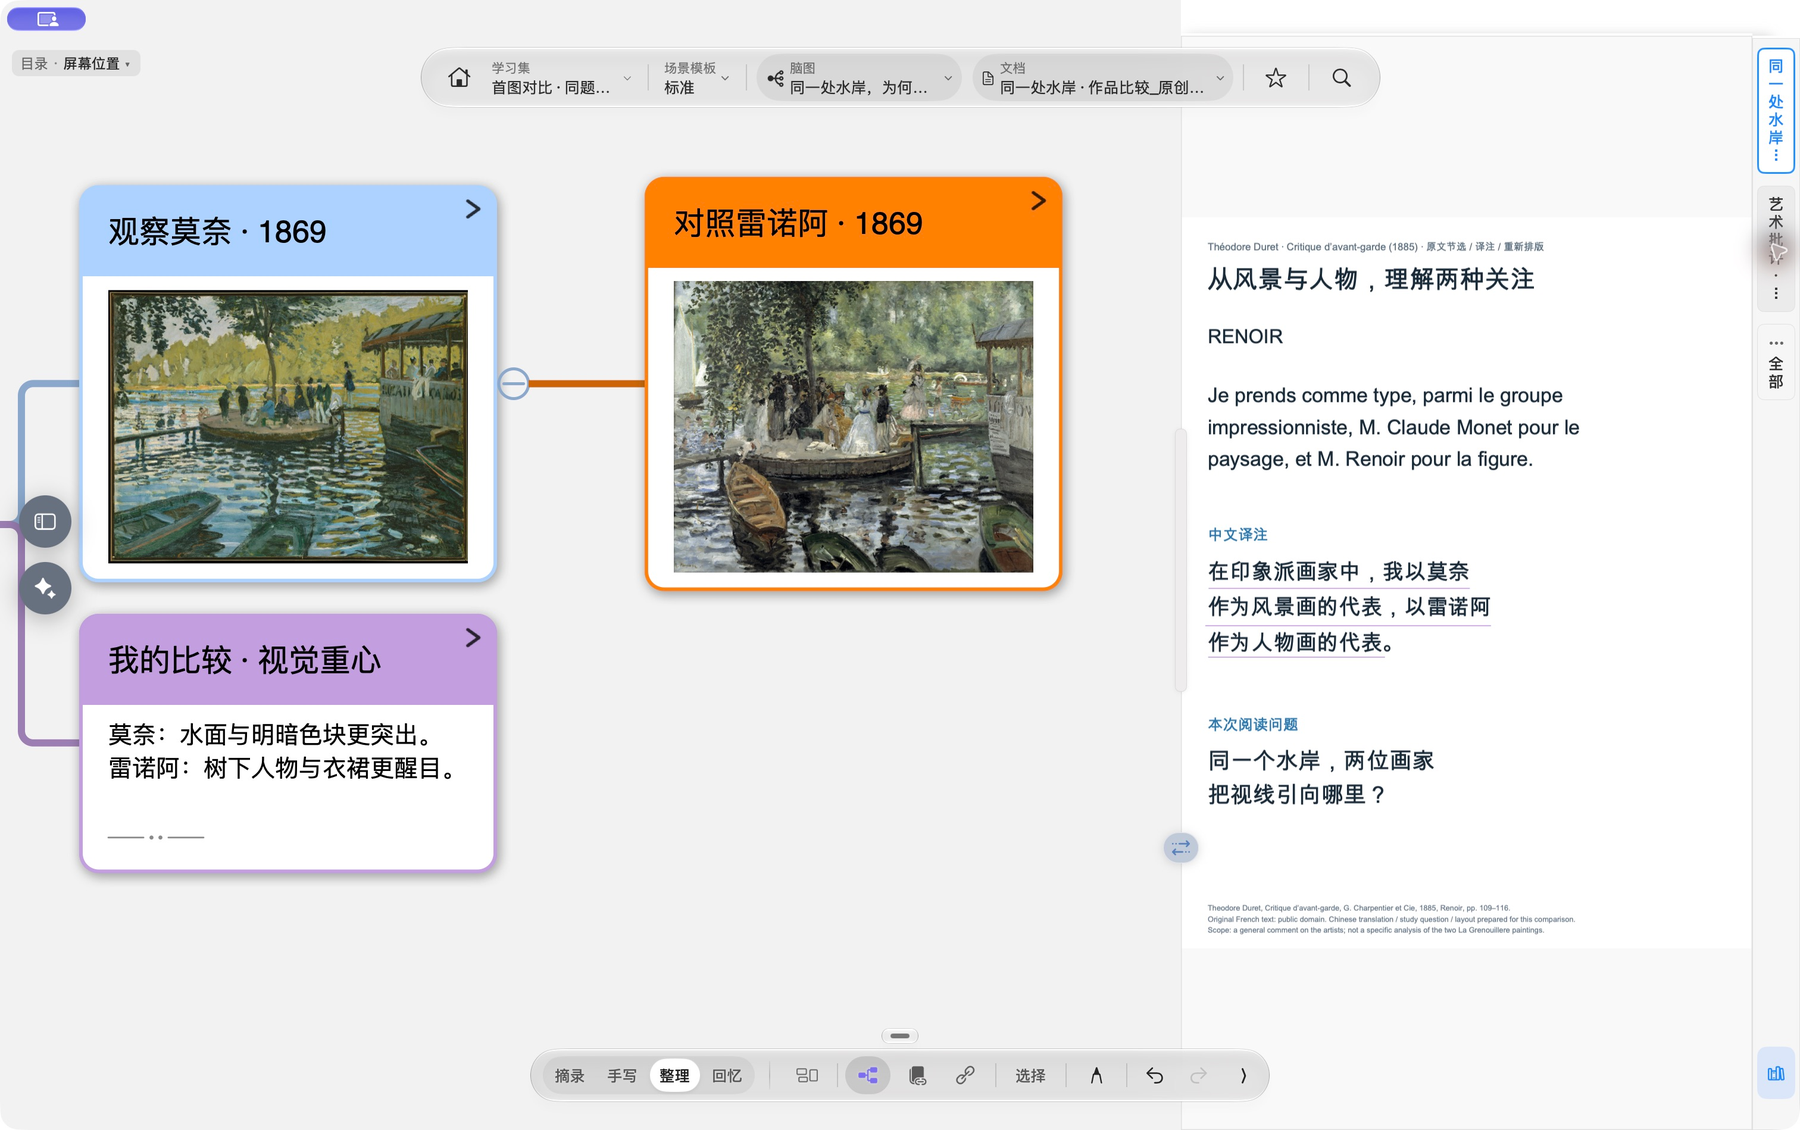This screenshot has height=1130, width=1800.
Task: Switch to the 回忆 mode tab
Action: (727, 1076)
